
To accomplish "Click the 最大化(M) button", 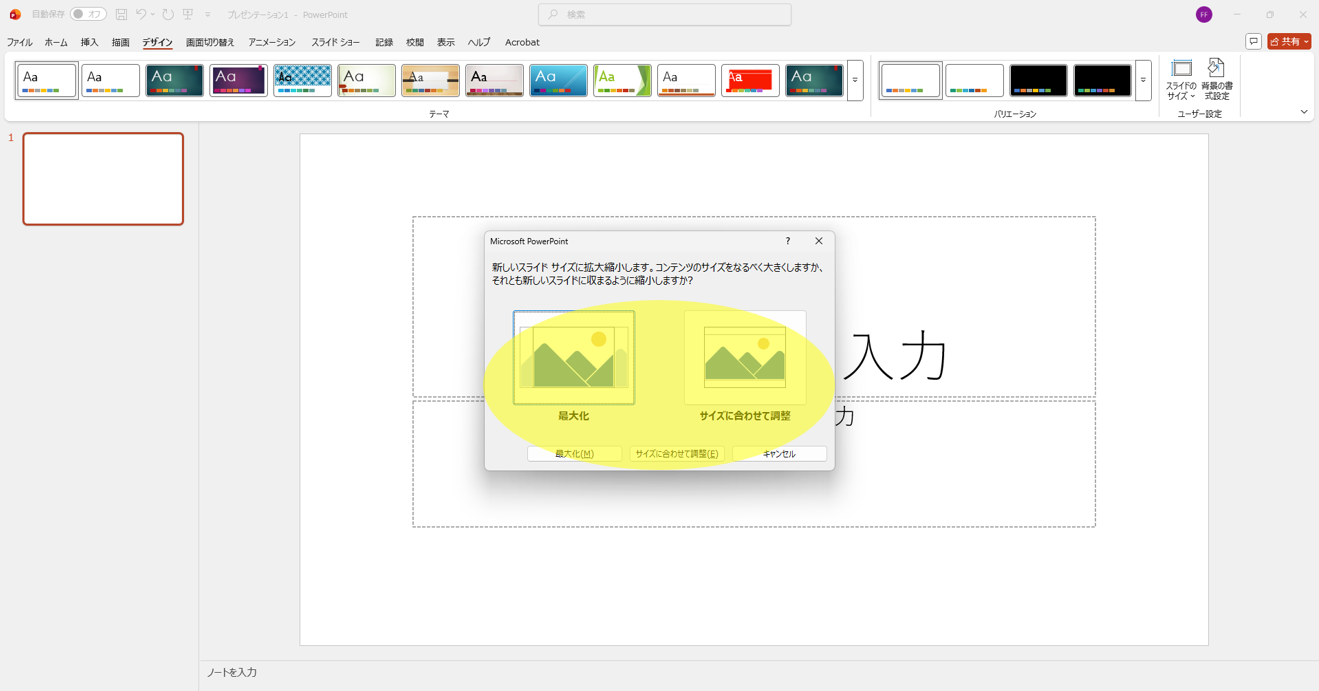I will (x=574, y=454).
